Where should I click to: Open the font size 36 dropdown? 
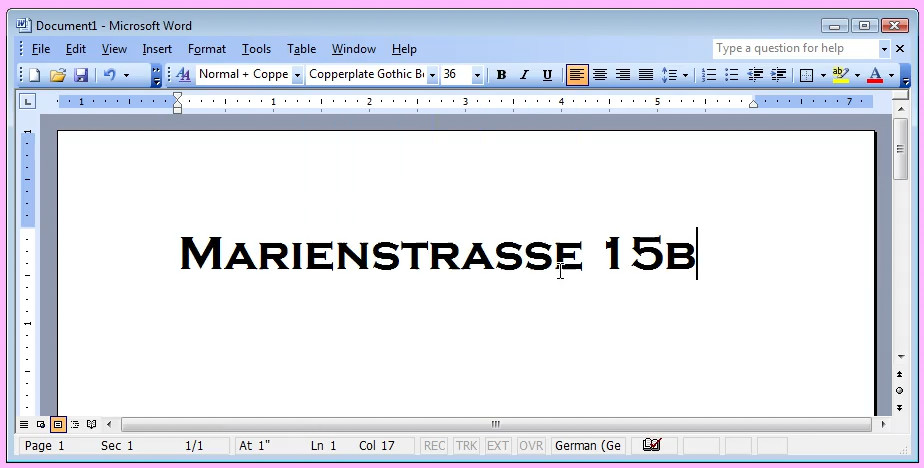(477, 75)
